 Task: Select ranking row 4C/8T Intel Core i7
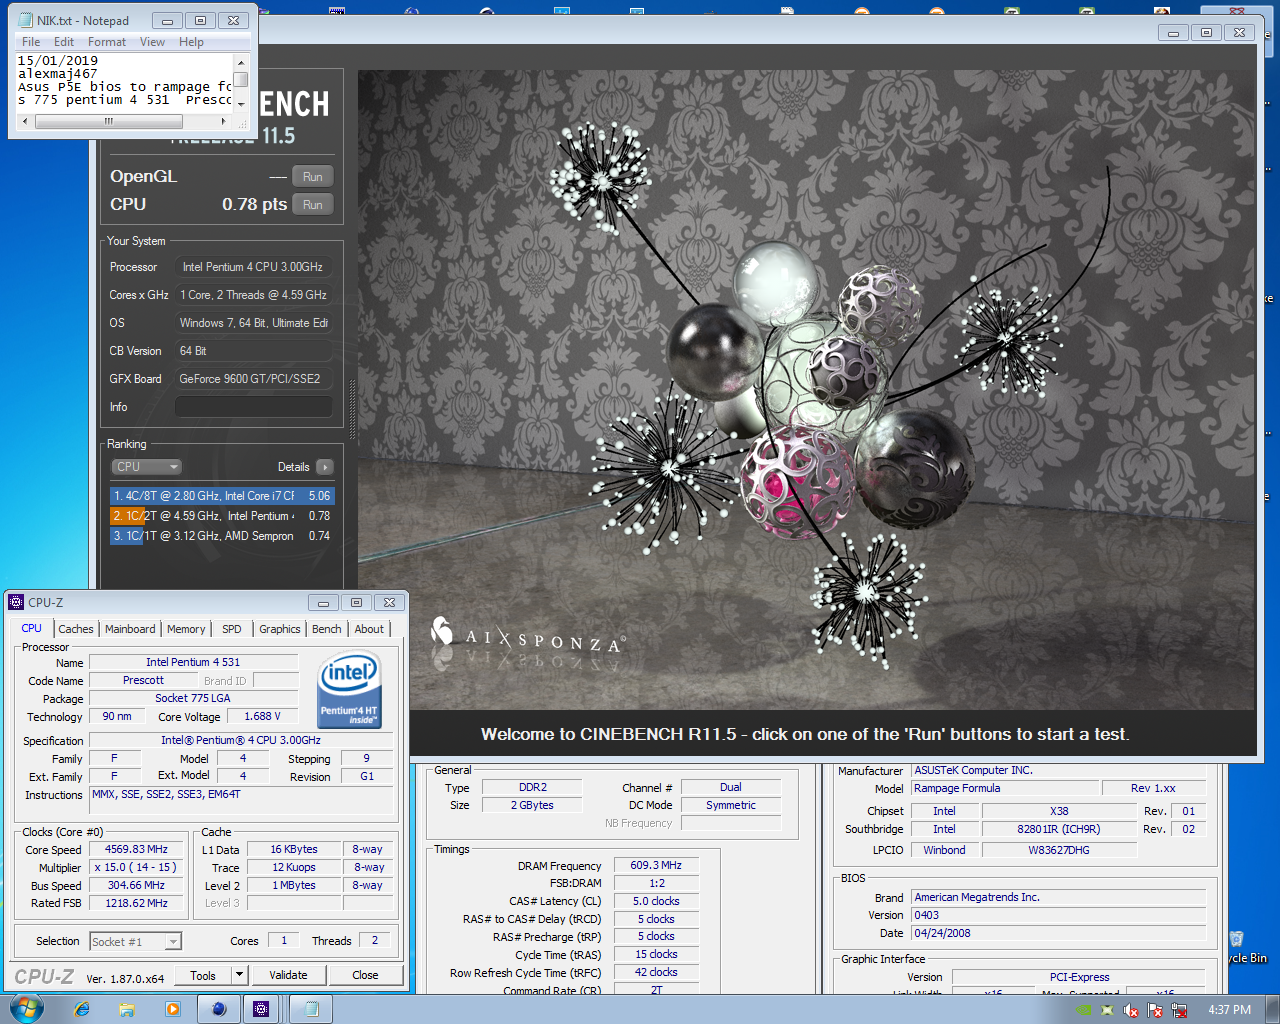pos(222,496)
